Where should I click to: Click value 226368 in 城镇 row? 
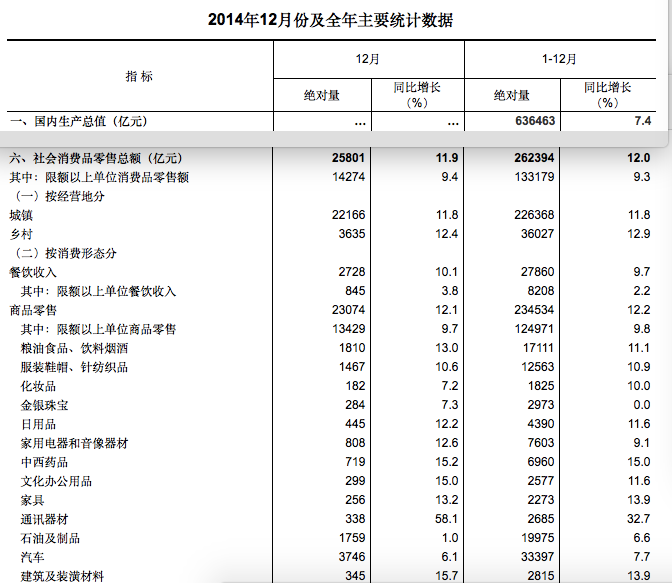(534, 215)
